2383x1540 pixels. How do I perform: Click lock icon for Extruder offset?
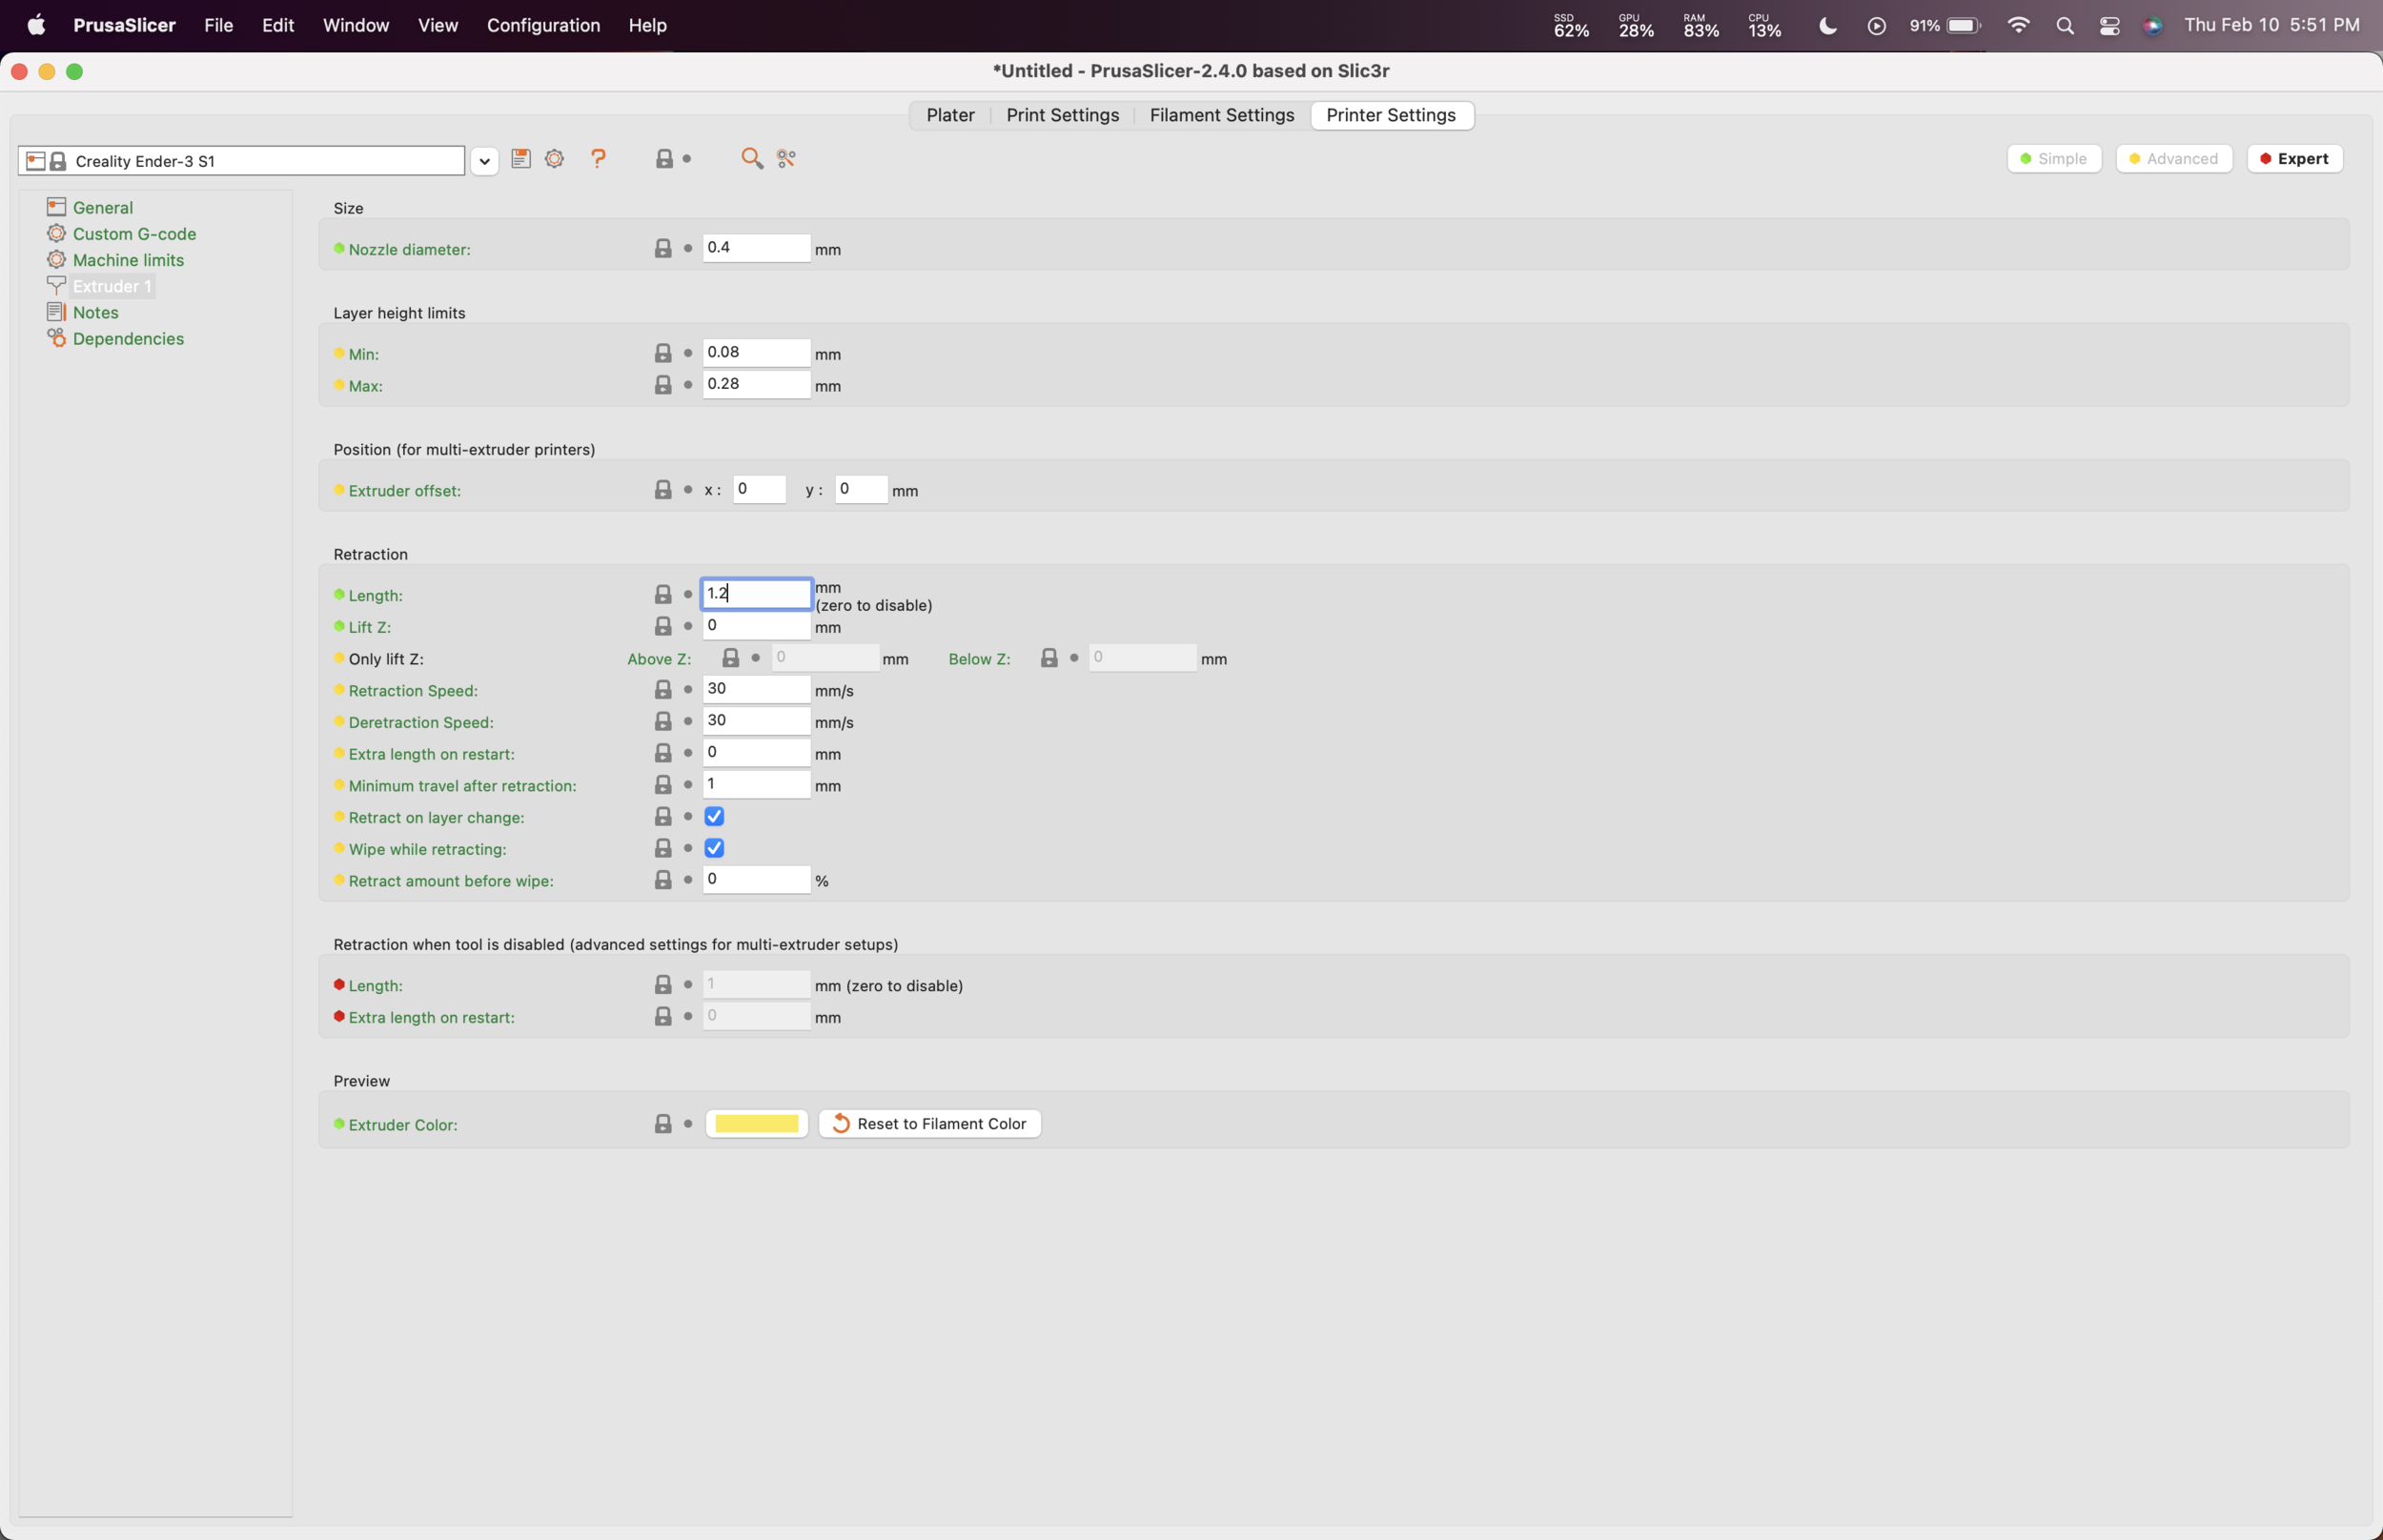pos(663,490)
